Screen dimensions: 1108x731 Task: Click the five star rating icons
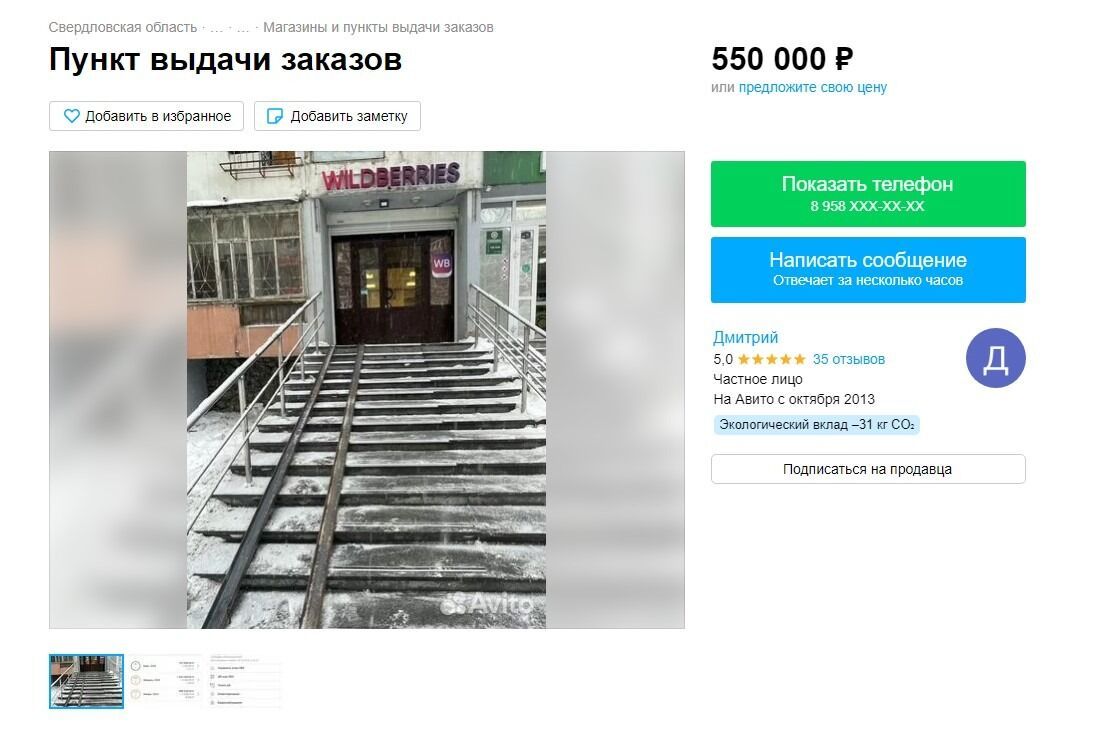771,359
